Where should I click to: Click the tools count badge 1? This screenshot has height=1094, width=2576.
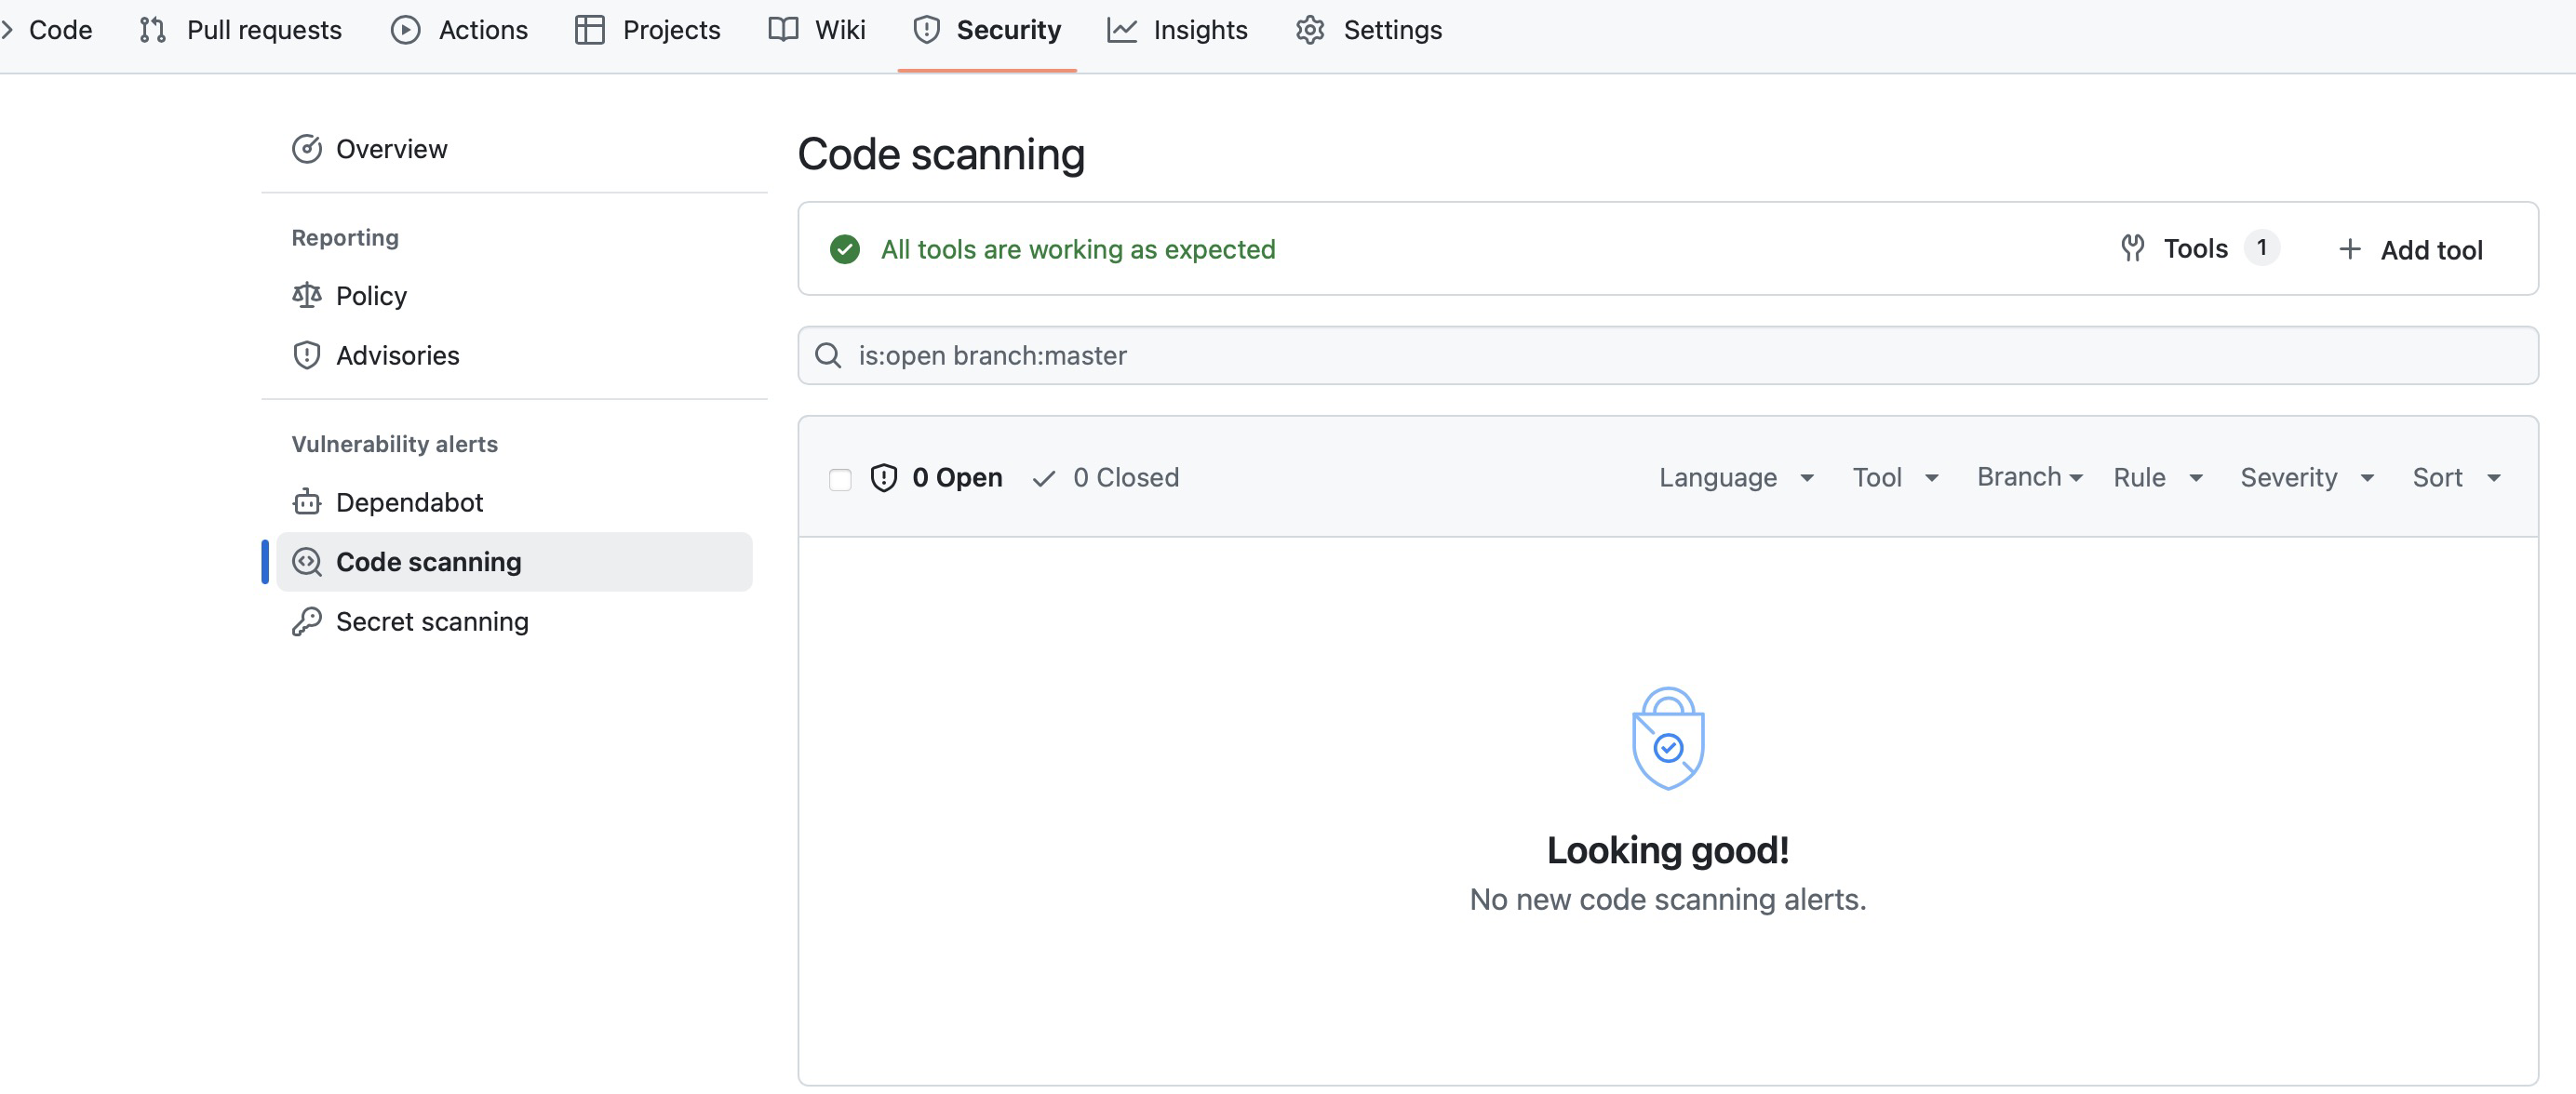[x=2261, y=248]
